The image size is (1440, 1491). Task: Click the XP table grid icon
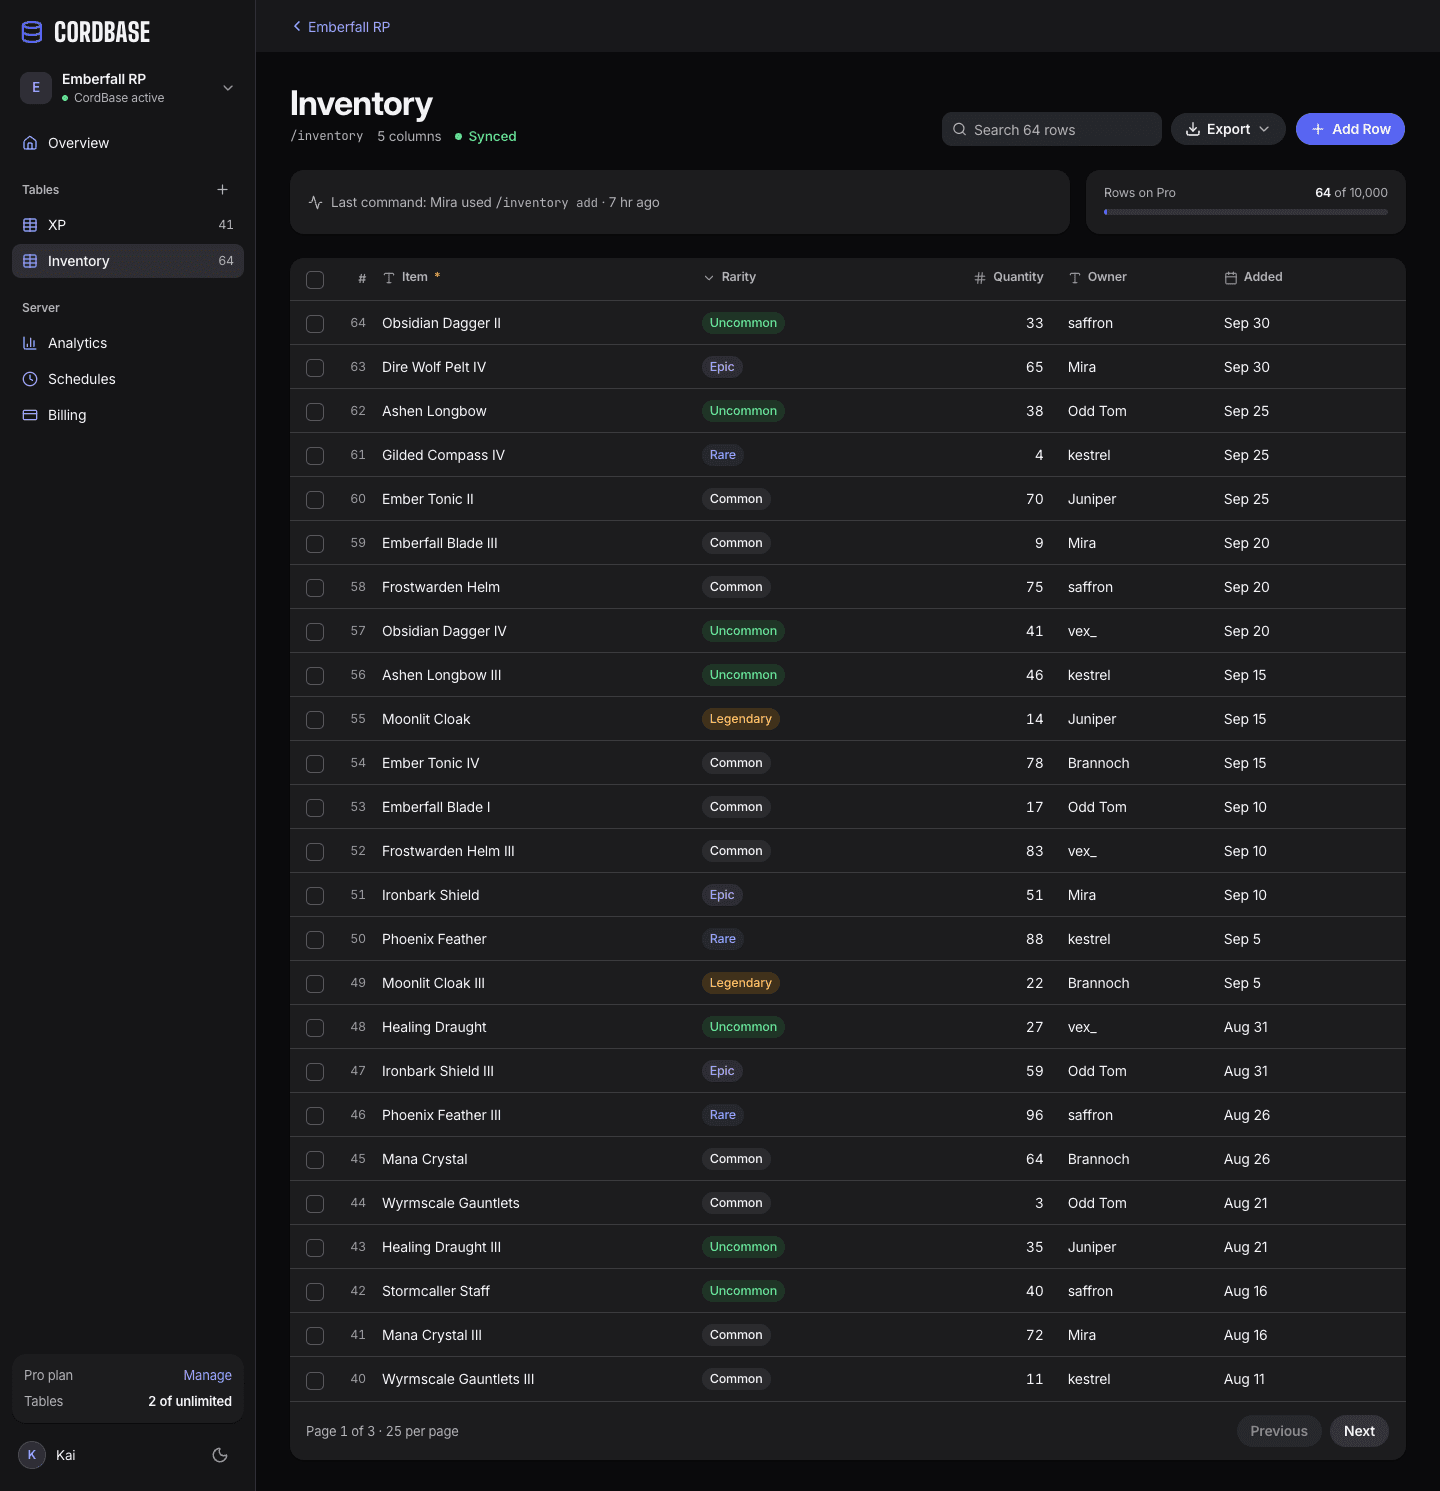tap(30, 225)
